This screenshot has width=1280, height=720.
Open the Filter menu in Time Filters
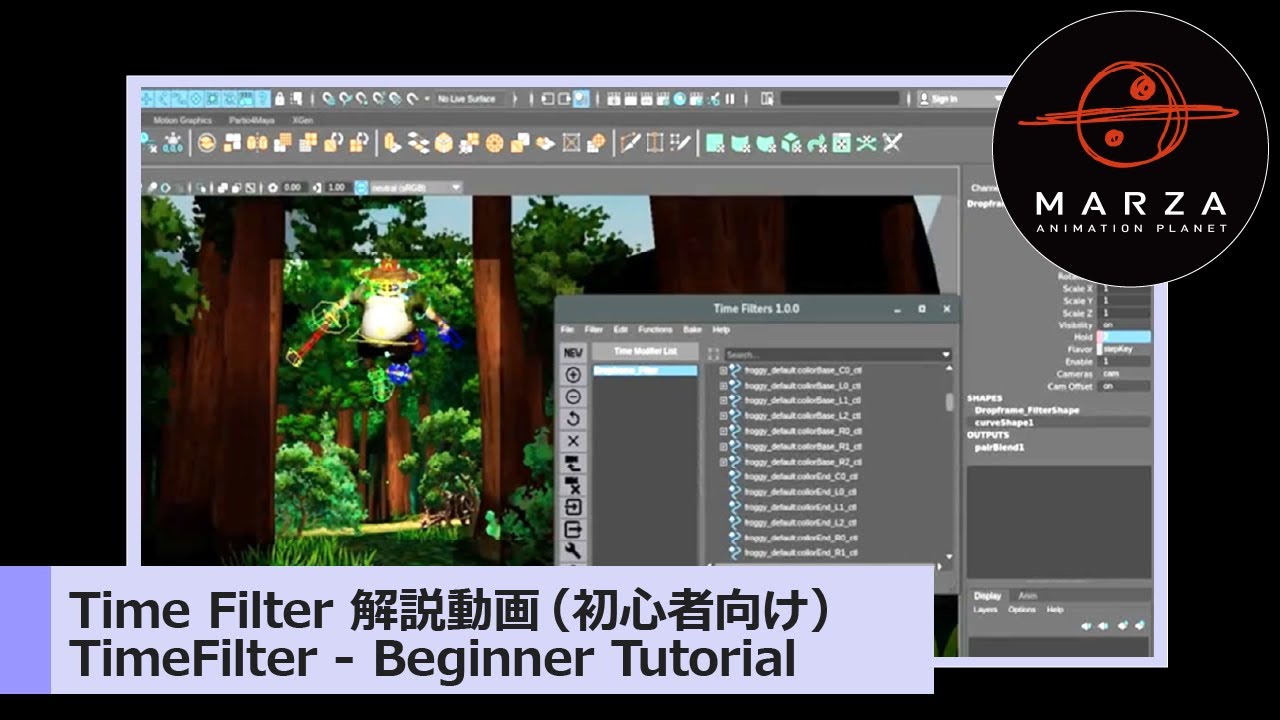point(594,329)
